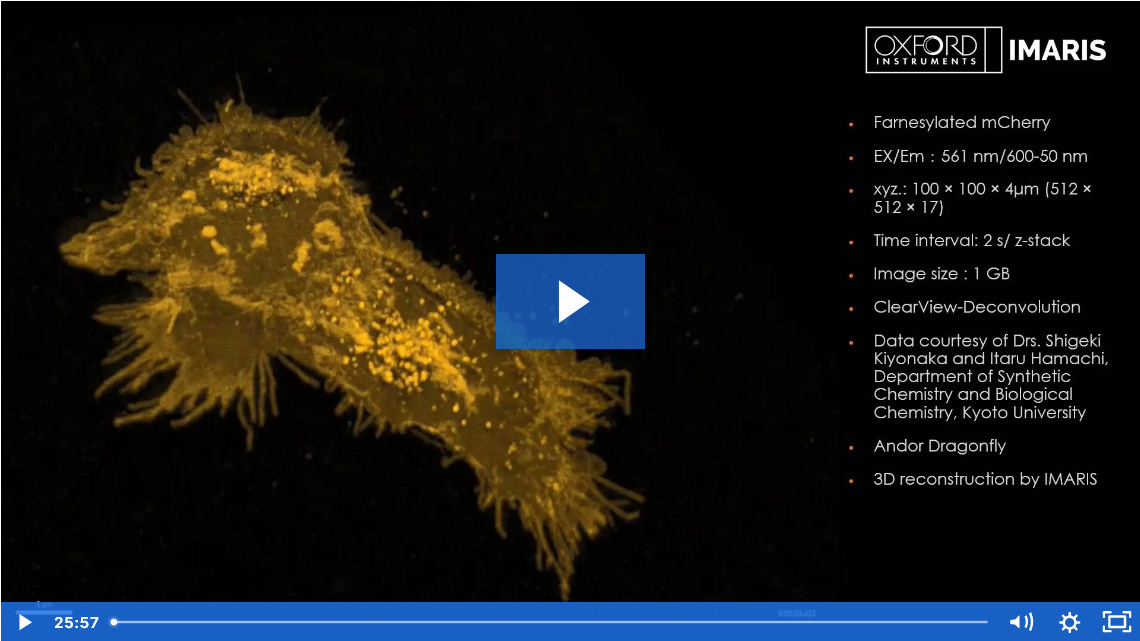Click the progress bar playhead dot
1140x641 pixels.
114,622
